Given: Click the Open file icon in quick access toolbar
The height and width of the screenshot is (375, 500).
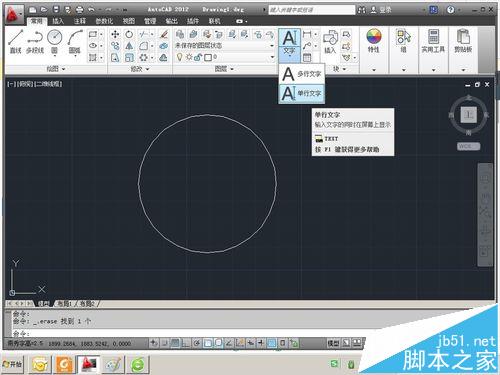Looking at the screenshot, I should [44, 10].
